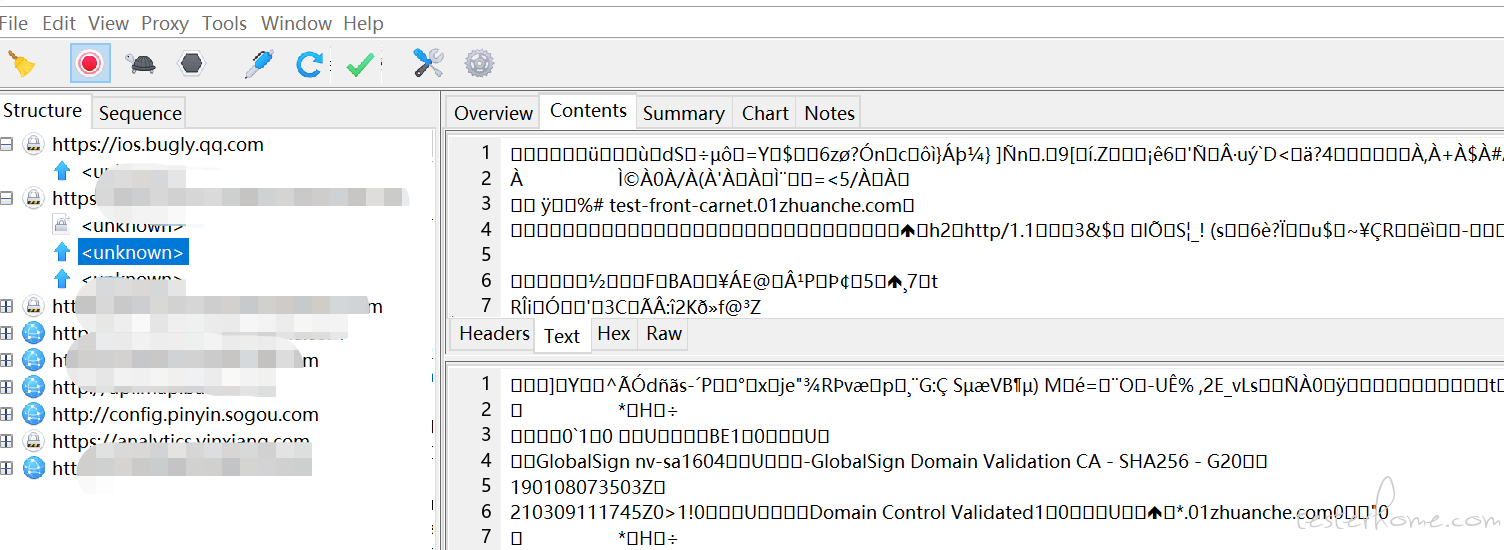Viewport: 1504px width, 550px height.
Task: Expand the analytics.yinxiang.com node
Action: pos(7,441)
